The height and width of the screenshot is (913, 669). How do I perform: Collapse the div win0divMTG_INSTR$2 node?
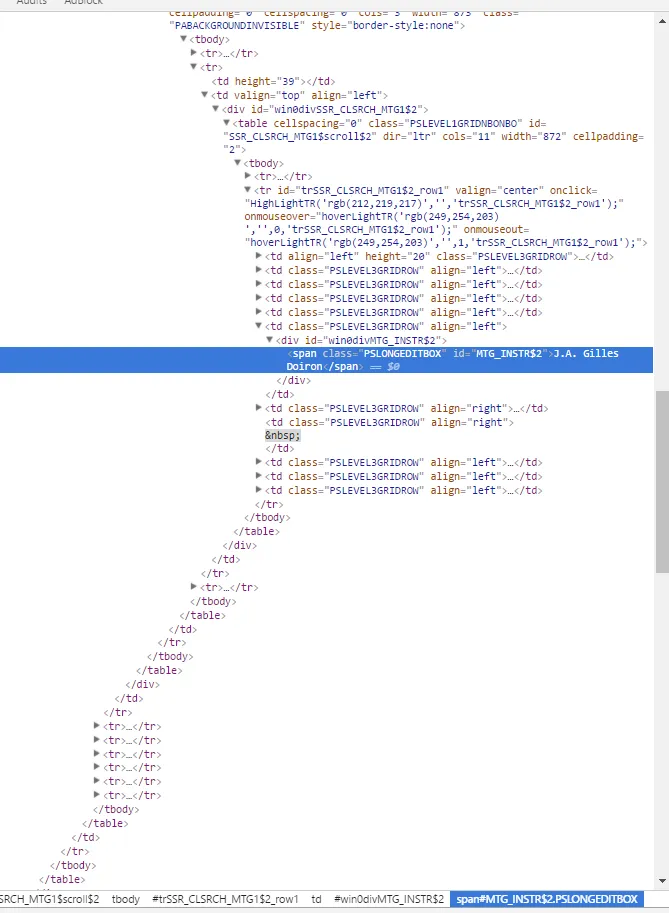(270, 339)
